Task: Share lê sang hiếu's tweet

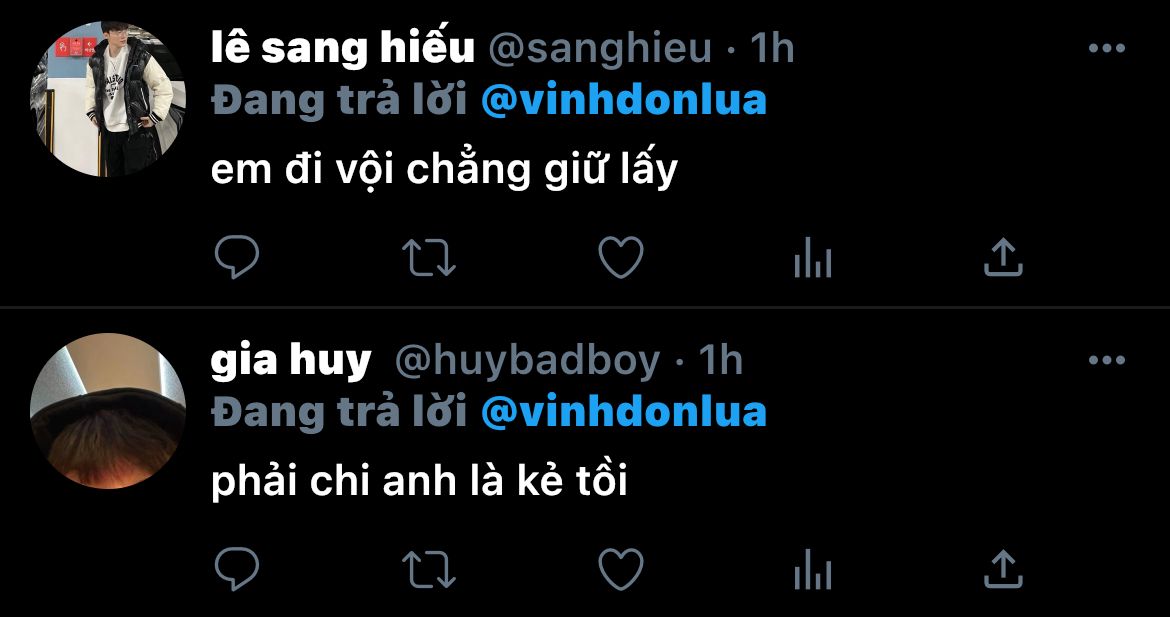Action: [x=1003, y=257]
